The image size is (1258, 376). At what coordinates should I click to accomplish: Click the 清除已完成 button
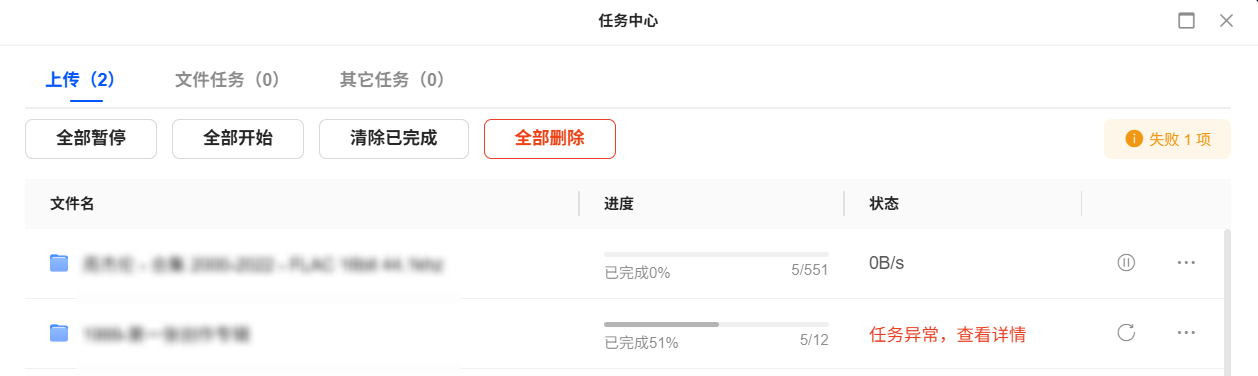(x=394, y=139)
